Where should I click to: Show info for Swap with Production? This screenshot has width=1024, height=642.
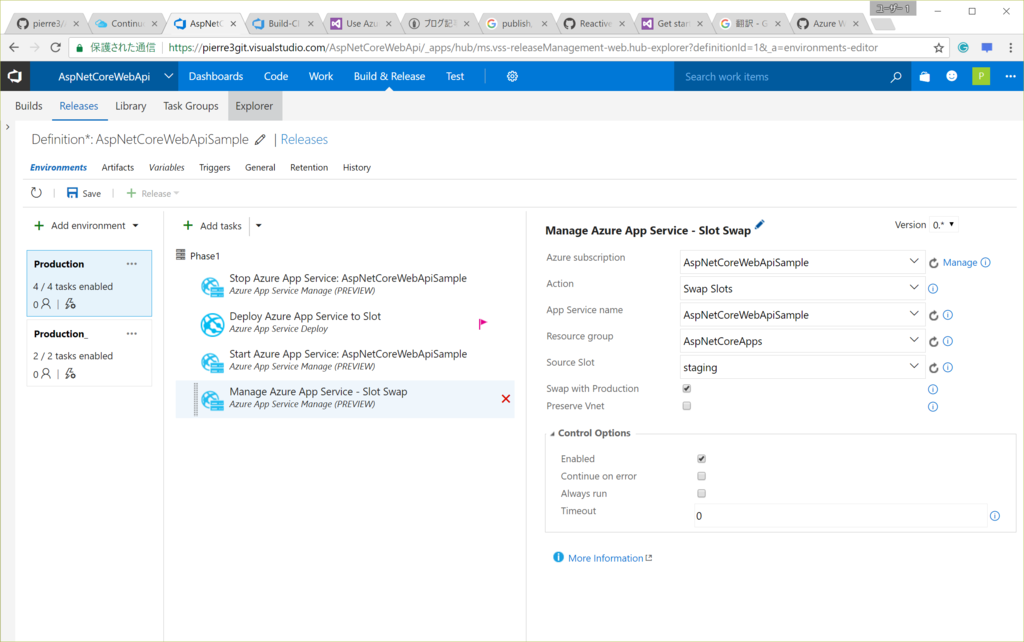pos(933,389)
